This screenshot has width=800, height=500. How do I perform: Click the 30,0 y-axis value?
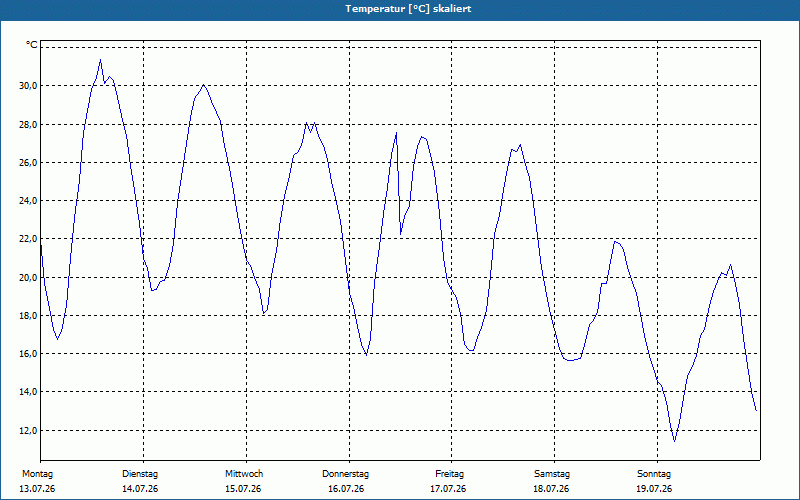[28, 85]
